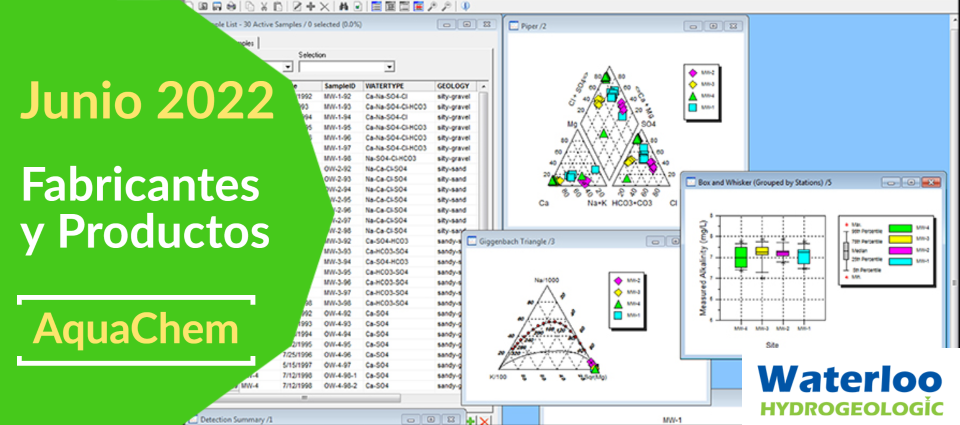Click the Waterloo Hydrogeologic logo

point(851,390)
